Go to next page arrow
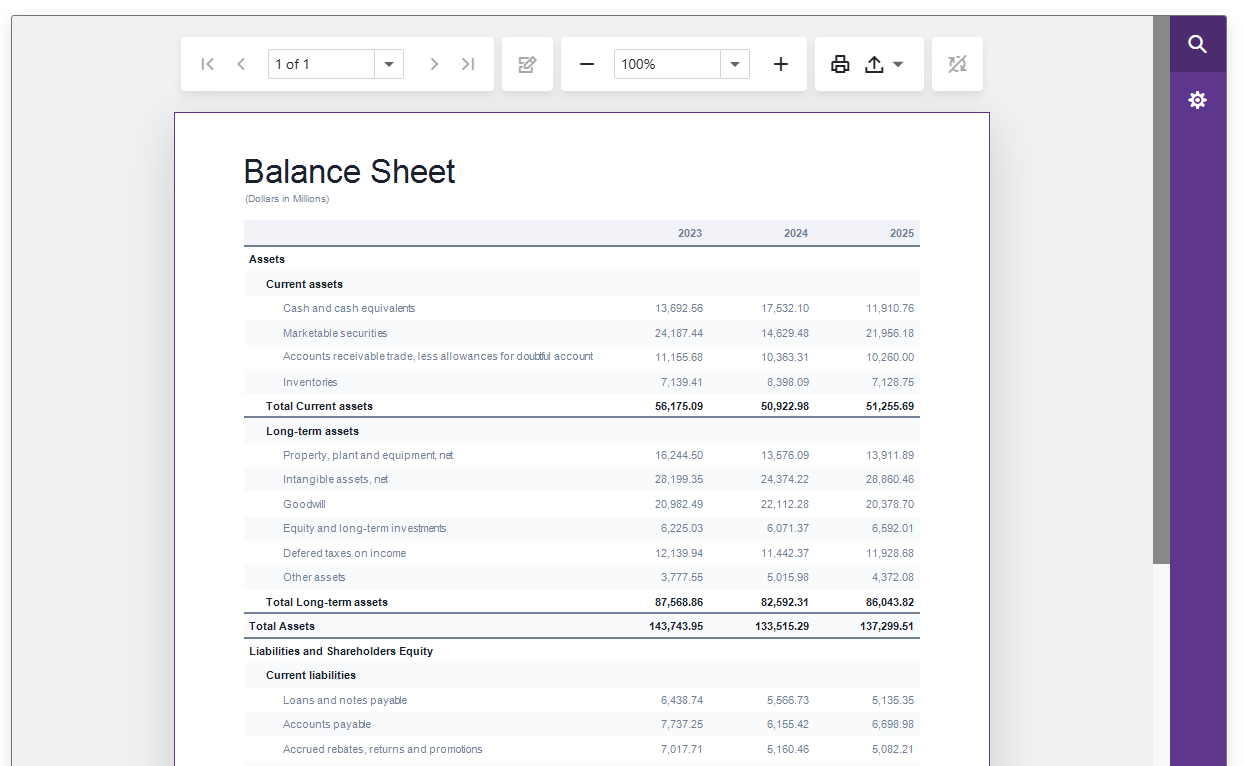The height and width of the screenshot is (766, 1244). [434, 64]
